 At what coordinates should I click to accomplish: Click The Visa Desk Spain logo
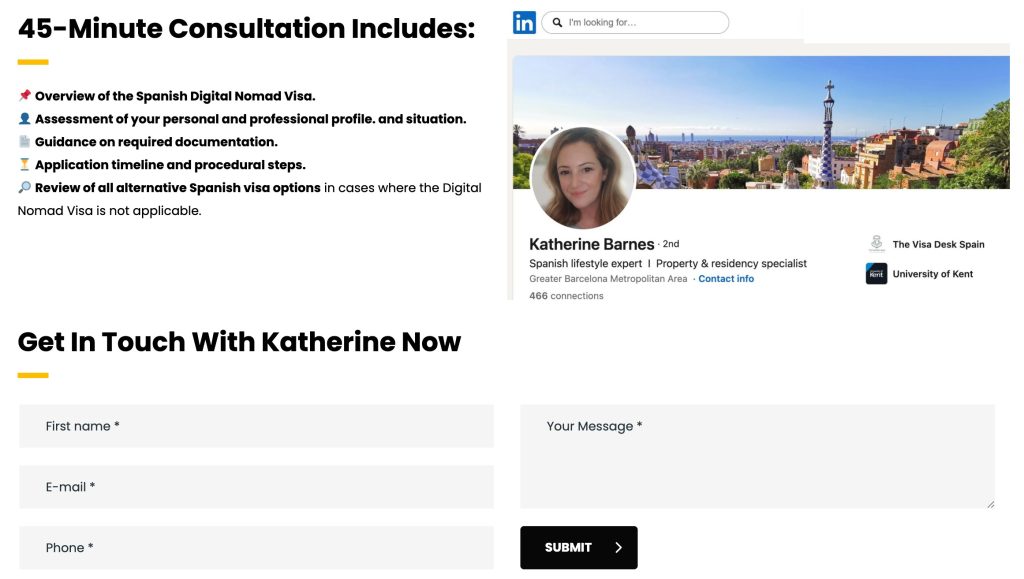(x=876, y=244)
